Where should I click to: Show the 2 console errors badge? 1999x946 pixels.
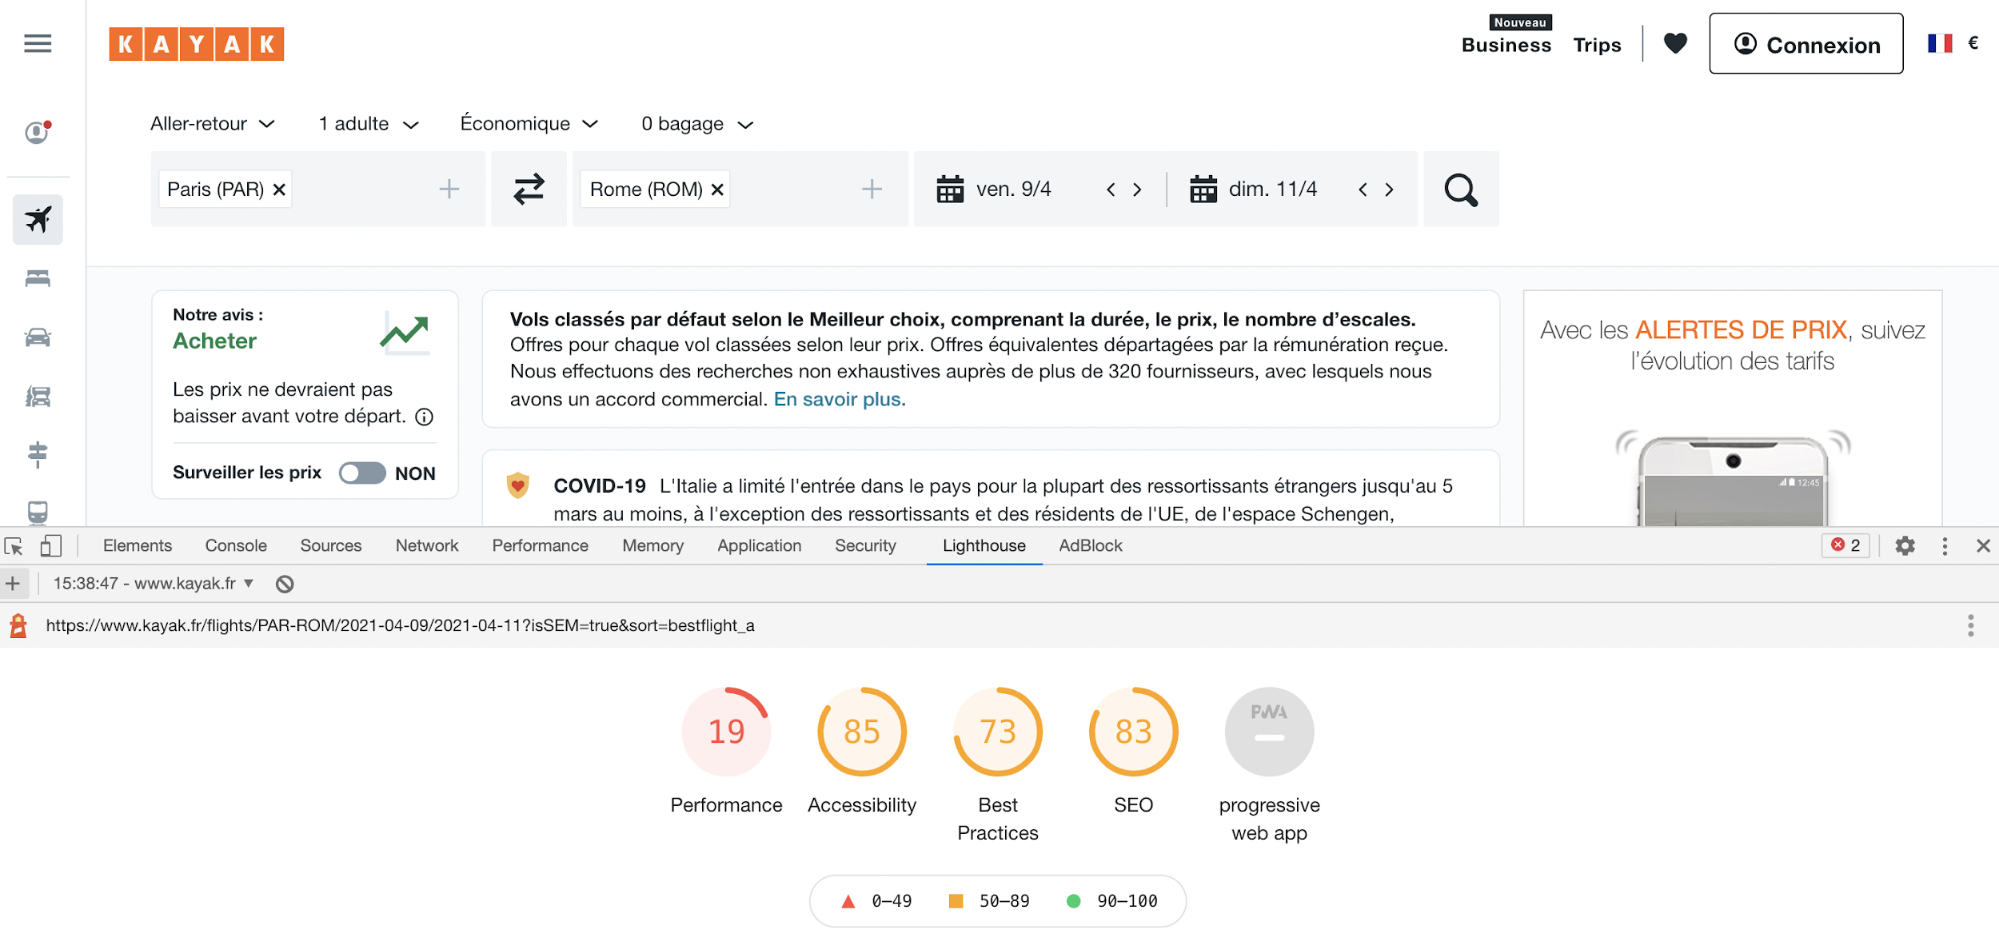click(x=1846, y=546)
